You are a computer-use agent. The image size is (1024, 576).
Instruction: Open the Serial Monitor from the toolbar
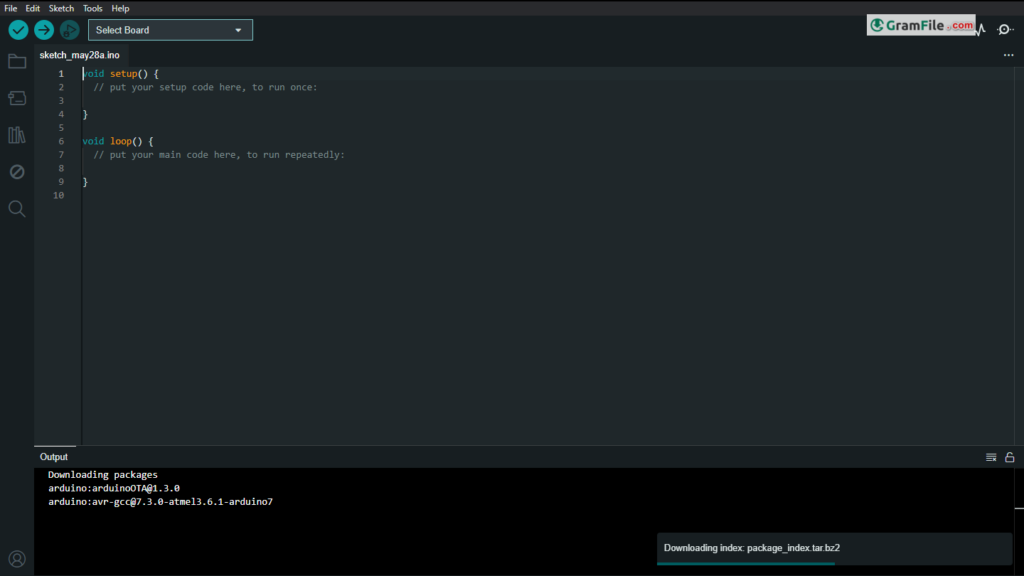1005,30
